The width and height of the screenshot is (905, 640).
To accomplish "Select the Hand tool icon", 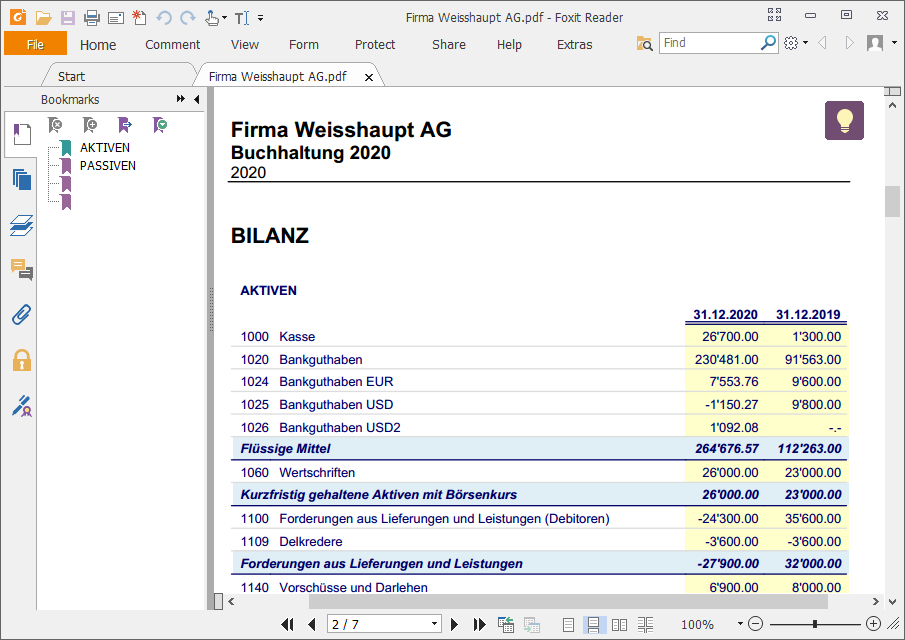I will (x=212, y=18).
